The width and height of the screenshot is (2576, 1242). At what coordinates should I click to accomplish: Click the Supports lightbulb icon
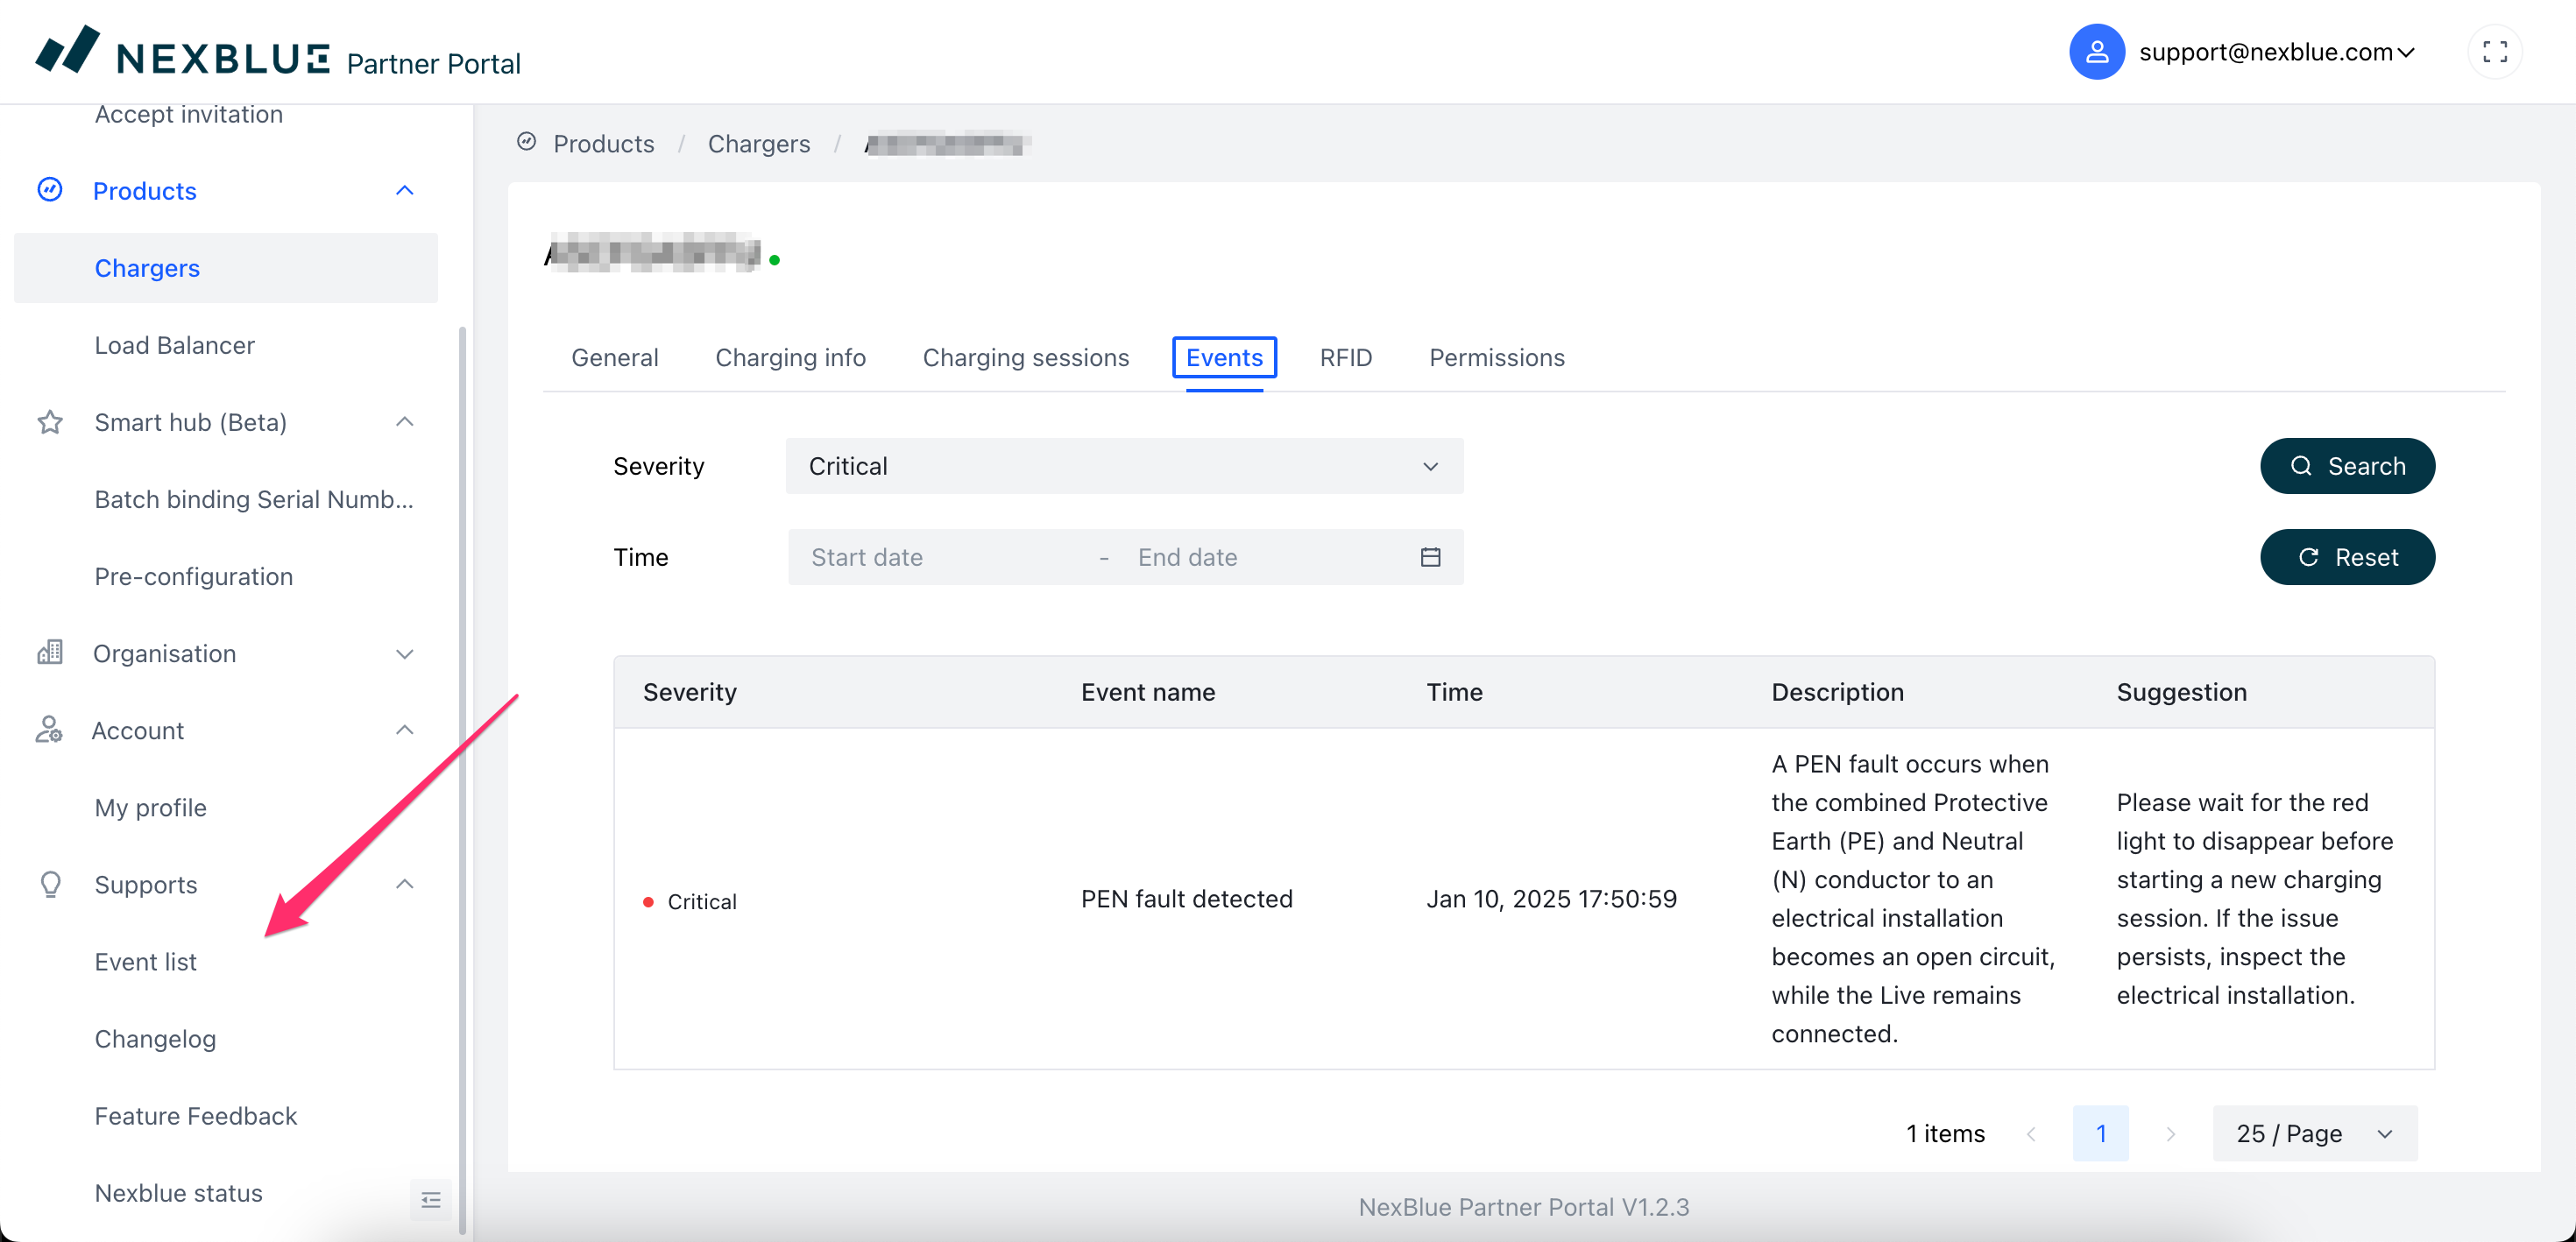pos(50,884)
